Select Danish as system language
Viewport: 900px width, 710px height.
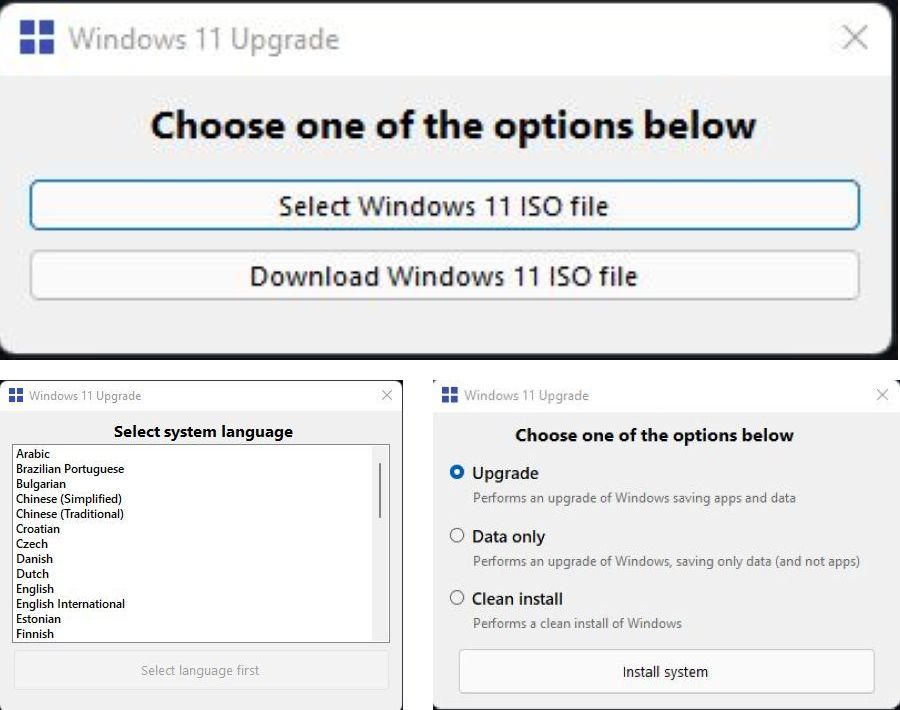pos(34,559)
